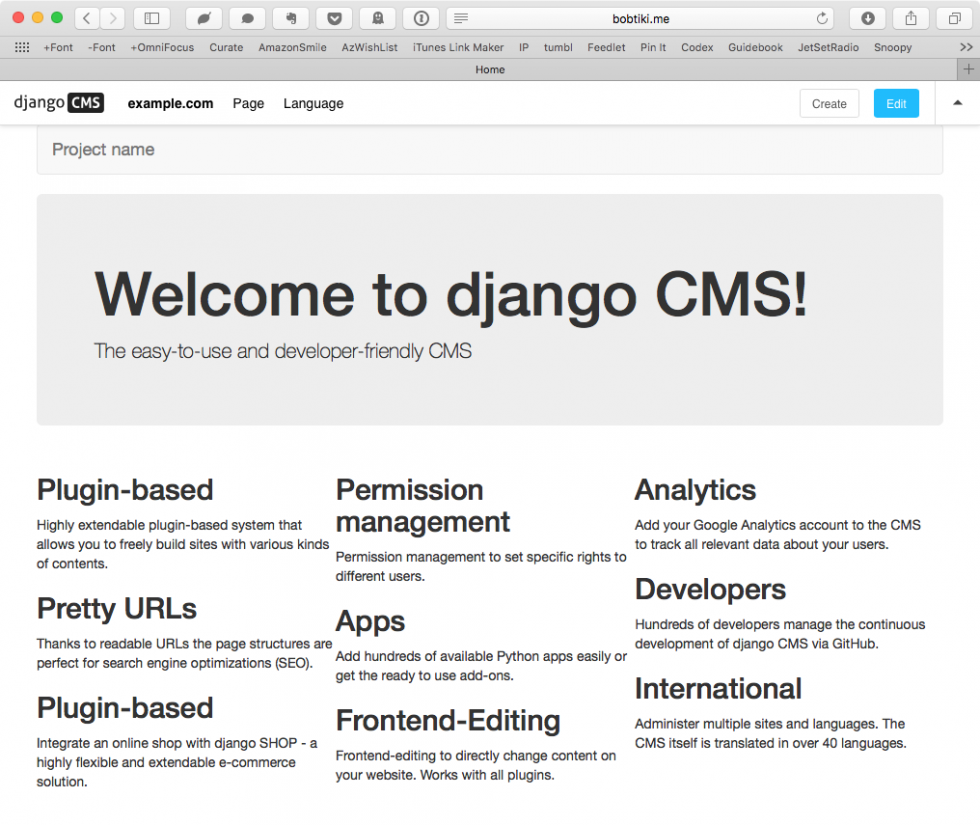Click 'The easy-to-use and developer-friendly CMS' subtitle
This screenshot has width=980, height=825.
[282, 351]
